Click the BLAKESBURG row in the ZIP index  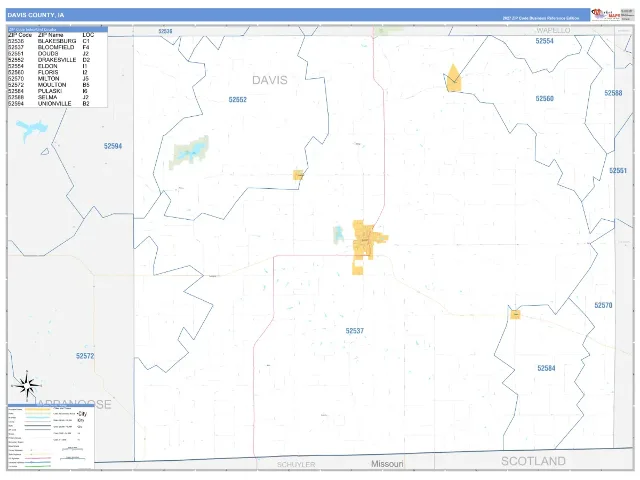pyautogui.click(x=51, y=41)
